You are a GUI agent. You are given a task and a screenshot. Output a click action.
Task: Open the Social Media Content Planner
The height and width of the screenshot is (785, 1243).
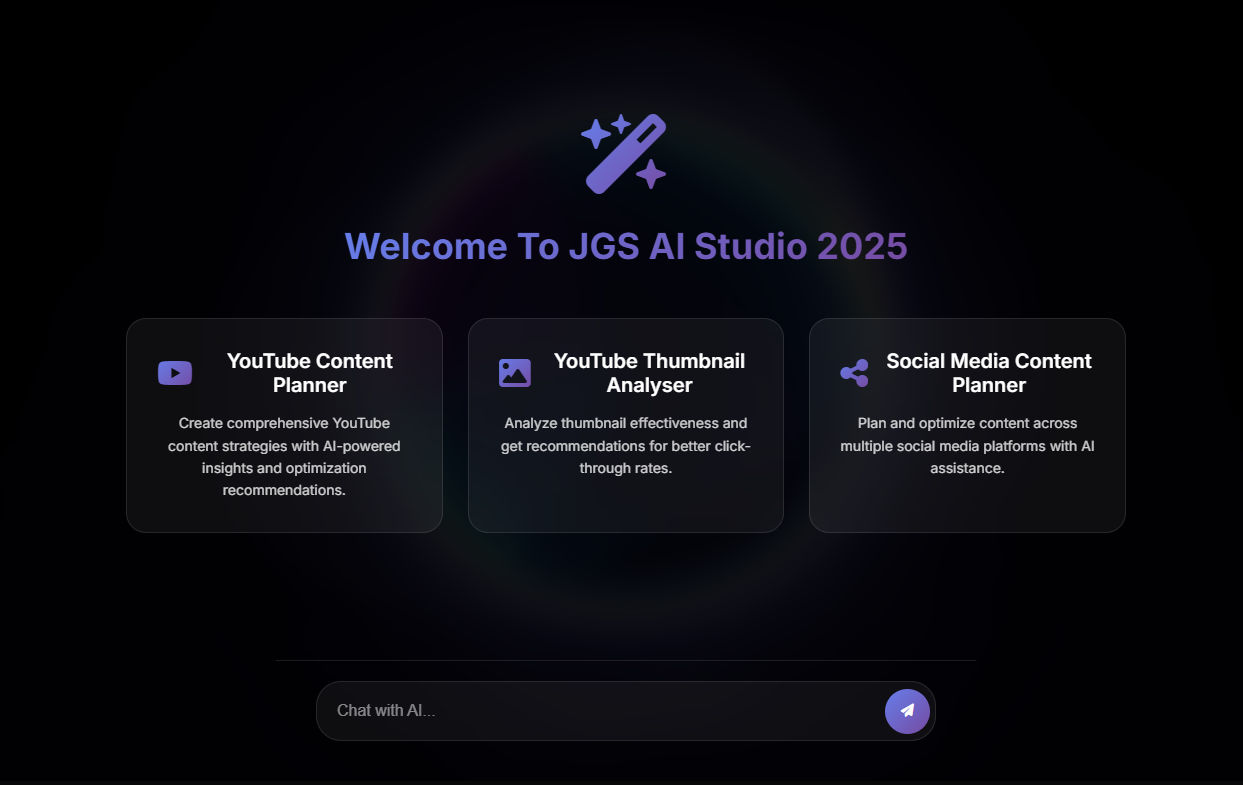[x=966, y=424]
